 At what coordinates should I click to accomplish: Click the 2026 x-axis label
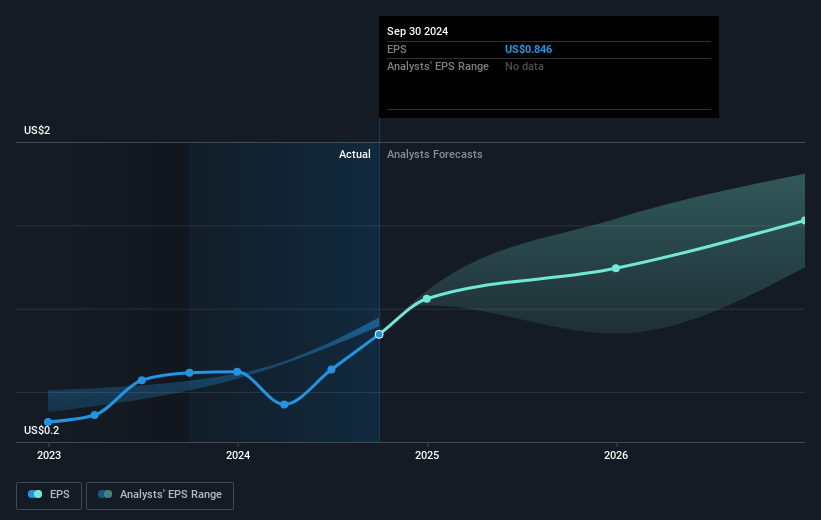point(616,455)
